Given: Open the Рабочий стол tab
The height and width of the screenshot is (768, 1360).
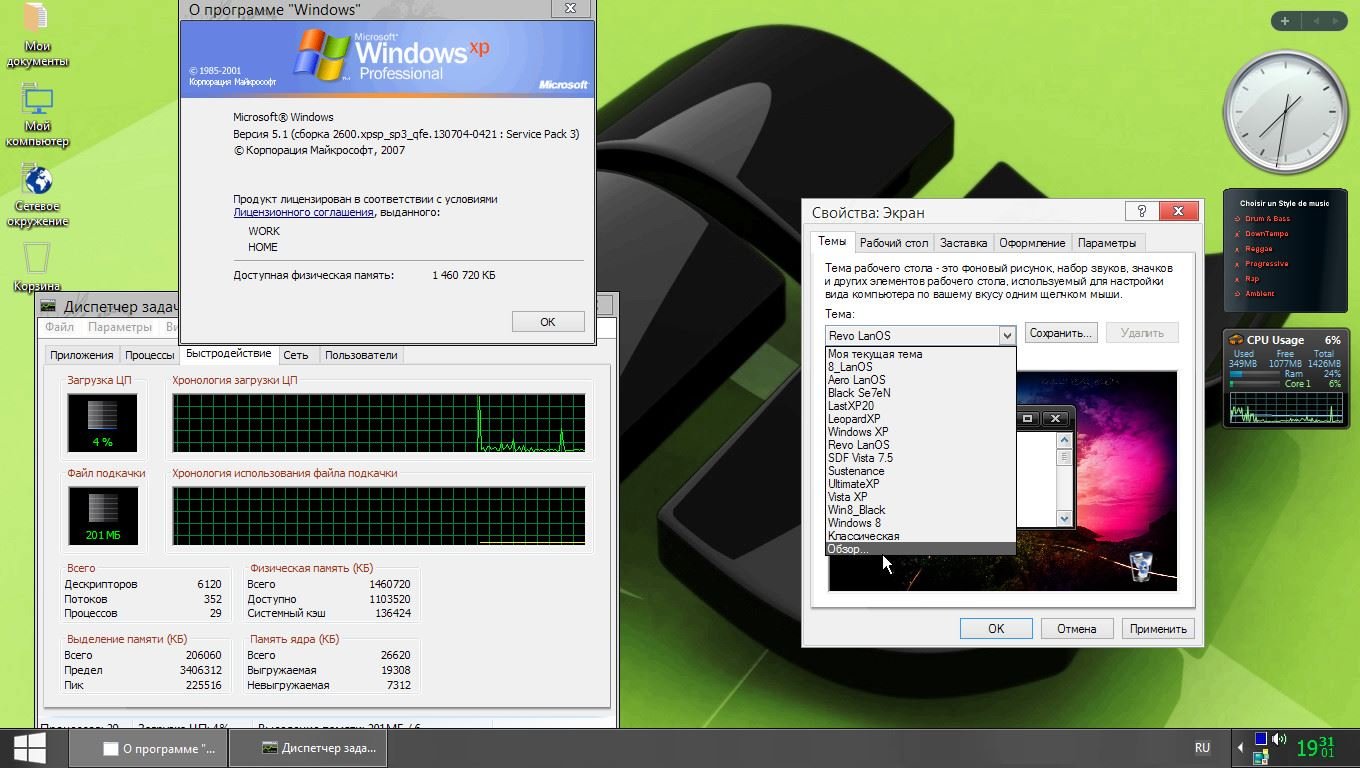Looking at the screenshot, I should [x=894, y=243].
